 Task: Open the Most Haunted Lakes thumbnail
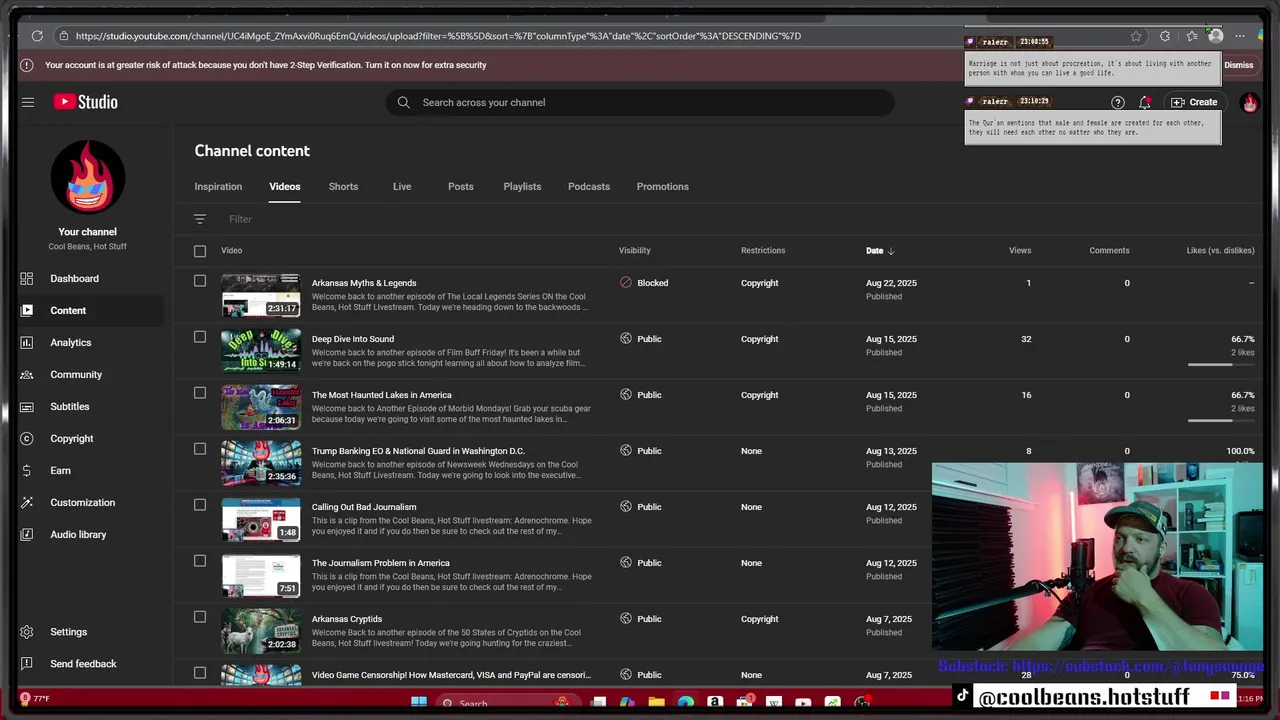click(261, 407)
